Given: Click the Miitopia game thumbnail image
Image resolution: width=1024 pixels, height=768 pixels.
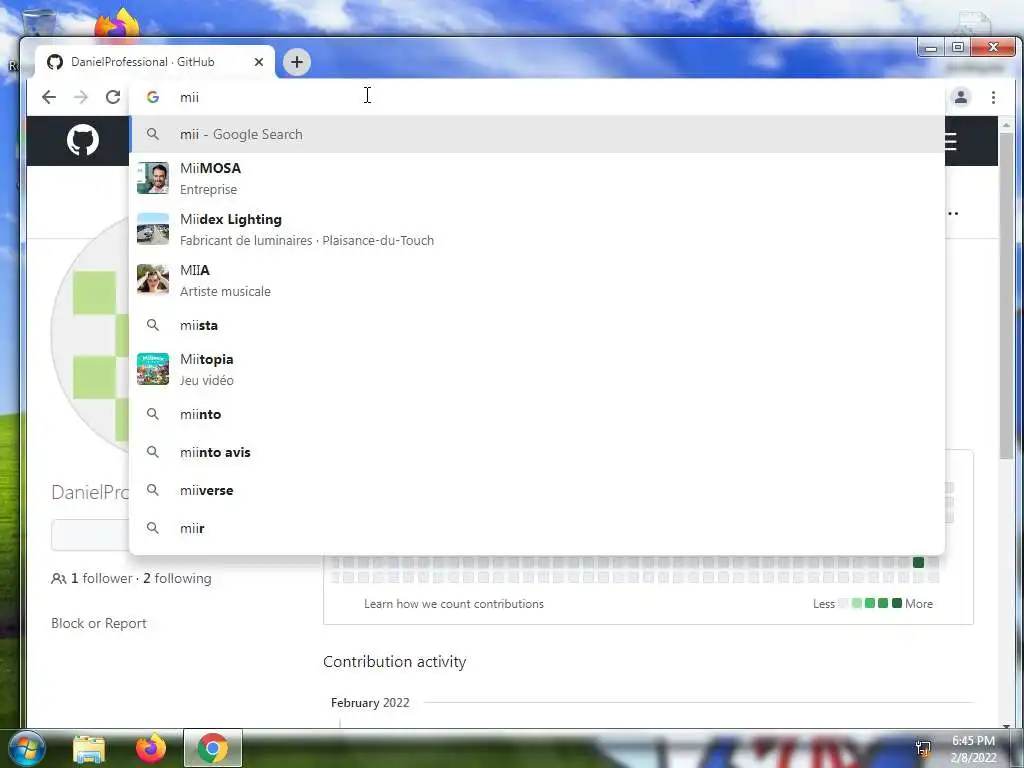Looking at the screenshot, I should click(153, 369).
